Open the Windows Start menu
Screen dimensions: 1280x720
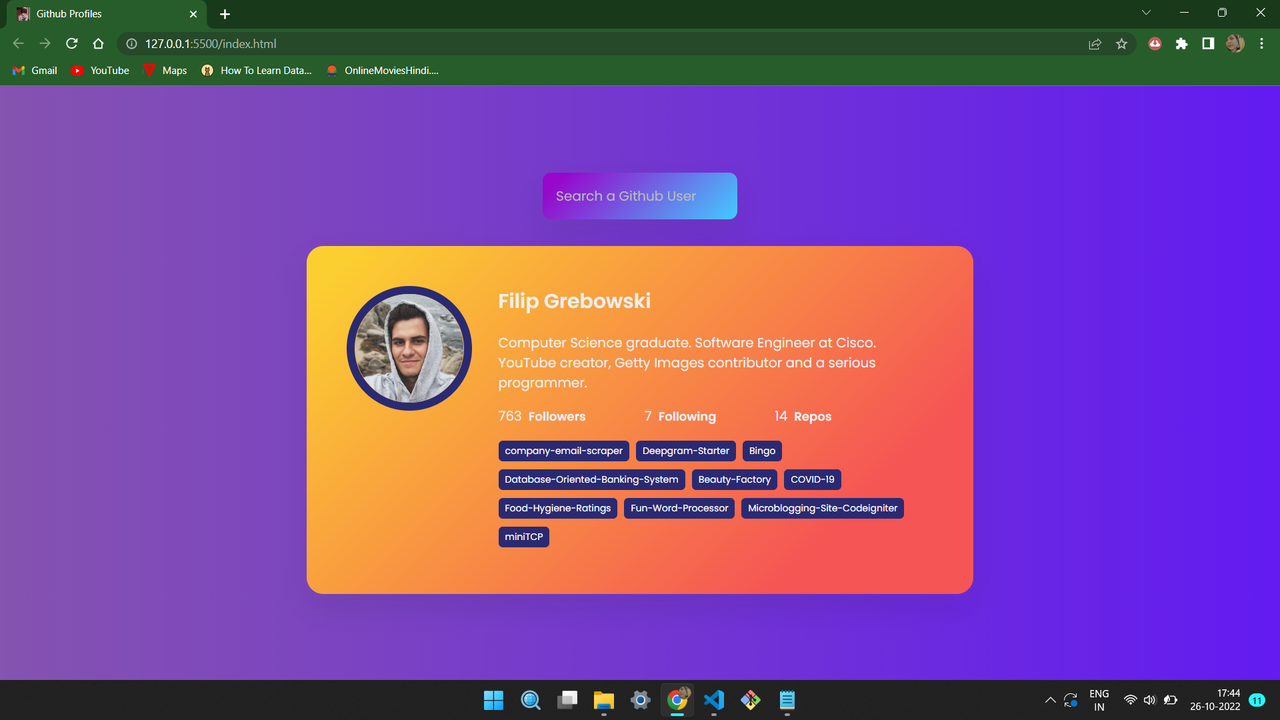(493, 700)
